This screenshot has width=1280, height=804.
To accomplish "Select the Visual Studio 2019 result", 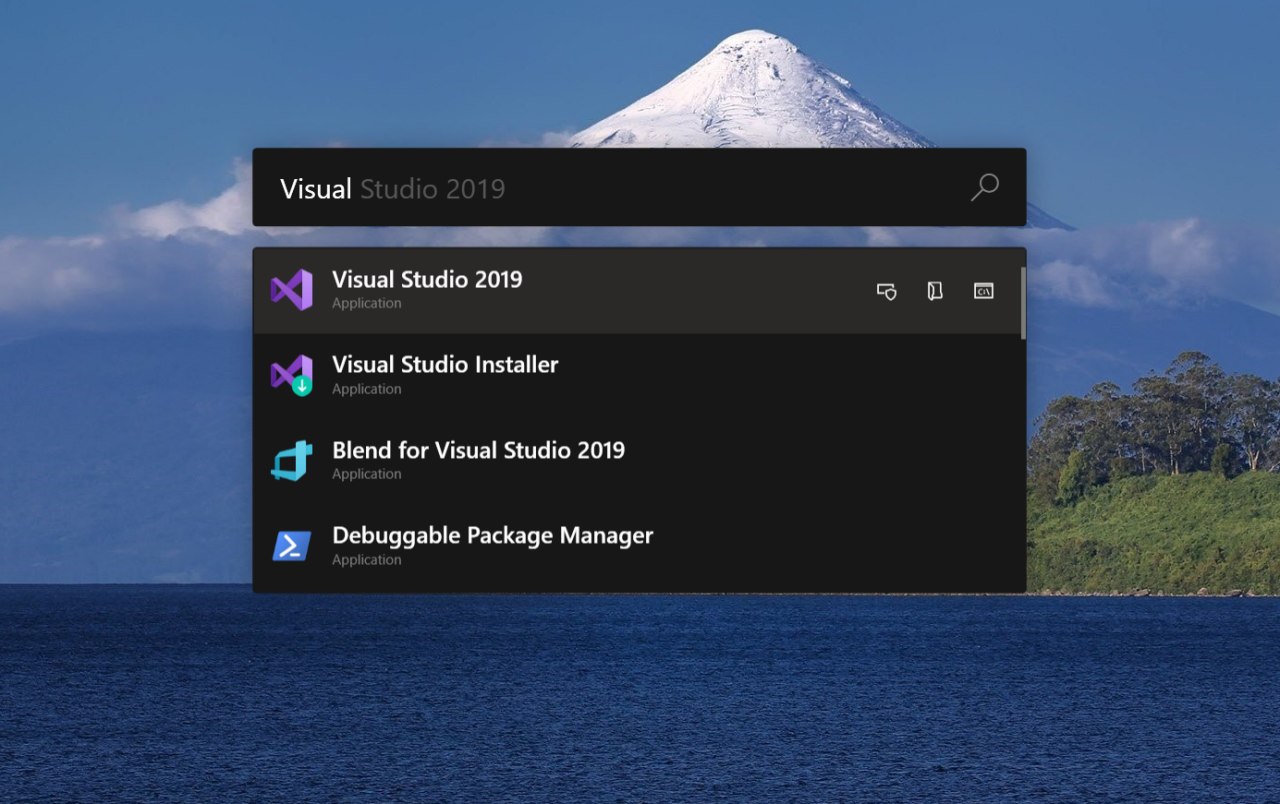I will (x=636, y=290).
